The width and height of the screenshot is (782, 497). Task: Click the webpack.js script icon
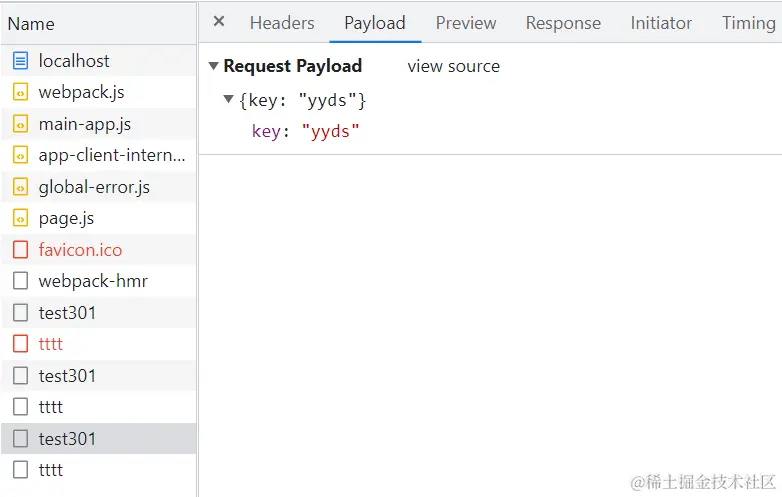[x=20, y=93]
